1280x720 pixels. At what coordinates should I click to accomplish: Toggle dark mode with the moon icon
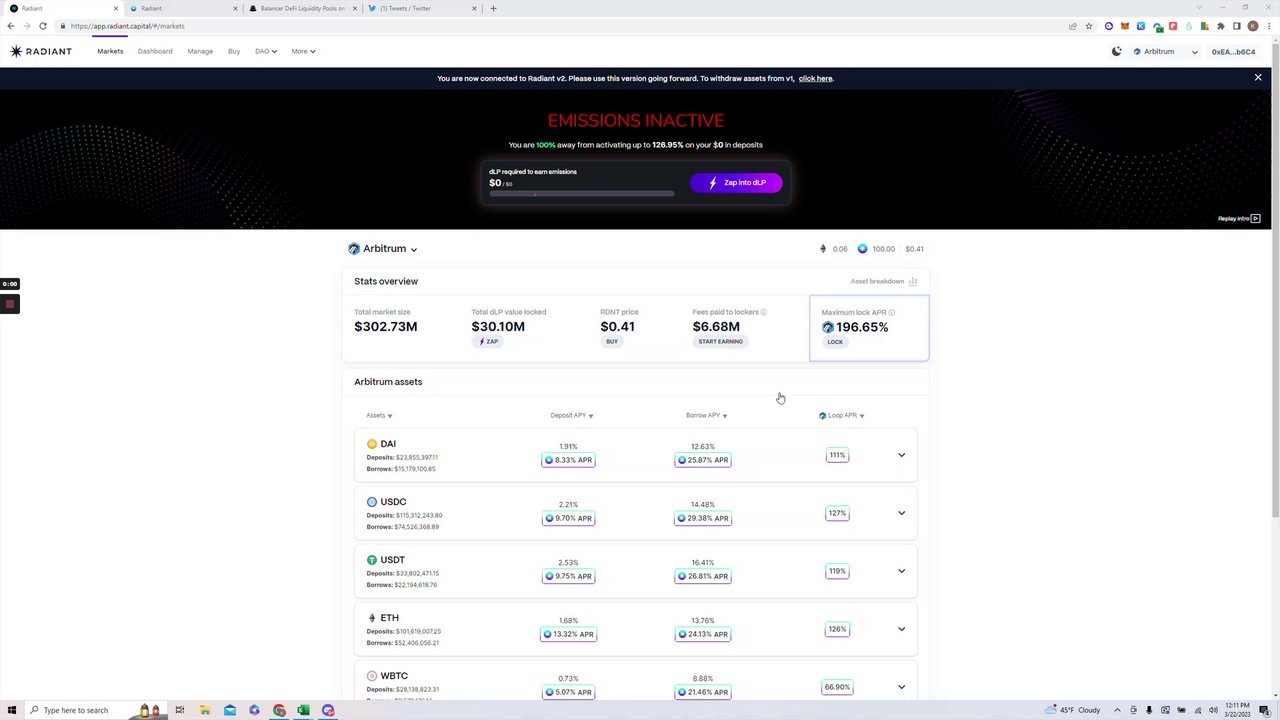click(1117, 51)
